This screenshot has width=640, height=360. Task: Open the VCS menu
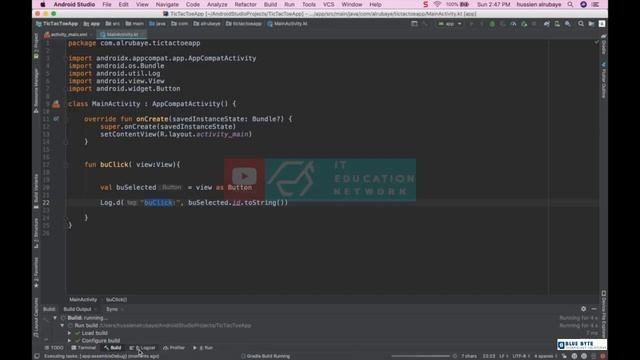click(329, 4)
